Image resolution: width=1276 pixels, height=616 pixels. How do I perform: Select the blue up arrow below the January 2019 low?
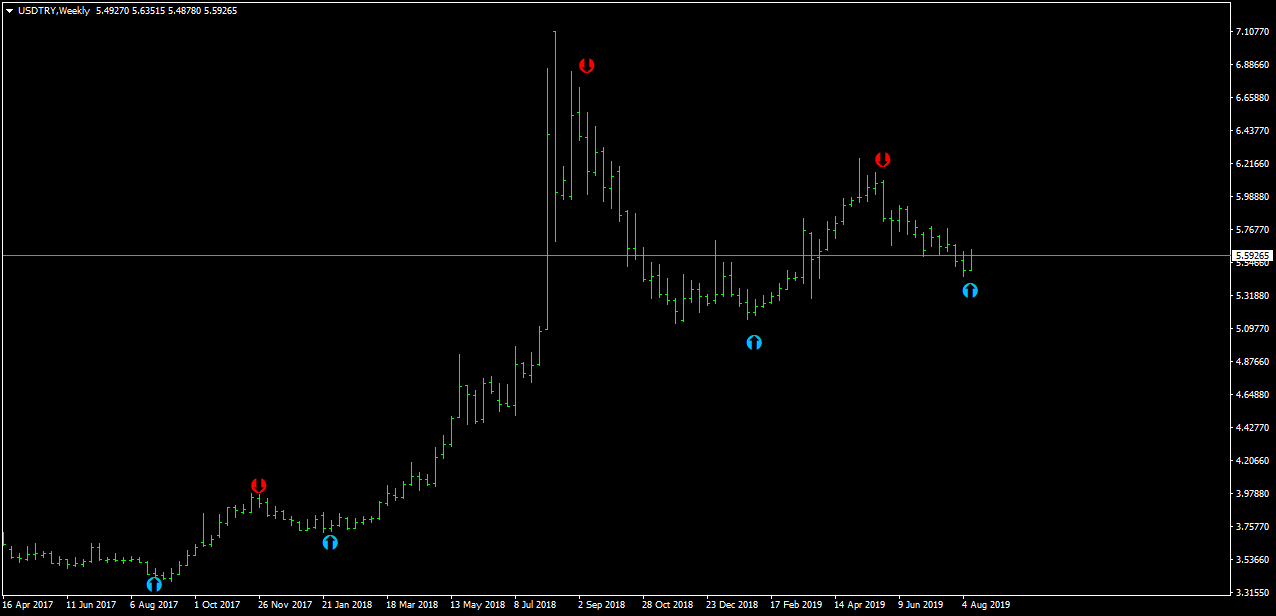[x=754, y=342]
